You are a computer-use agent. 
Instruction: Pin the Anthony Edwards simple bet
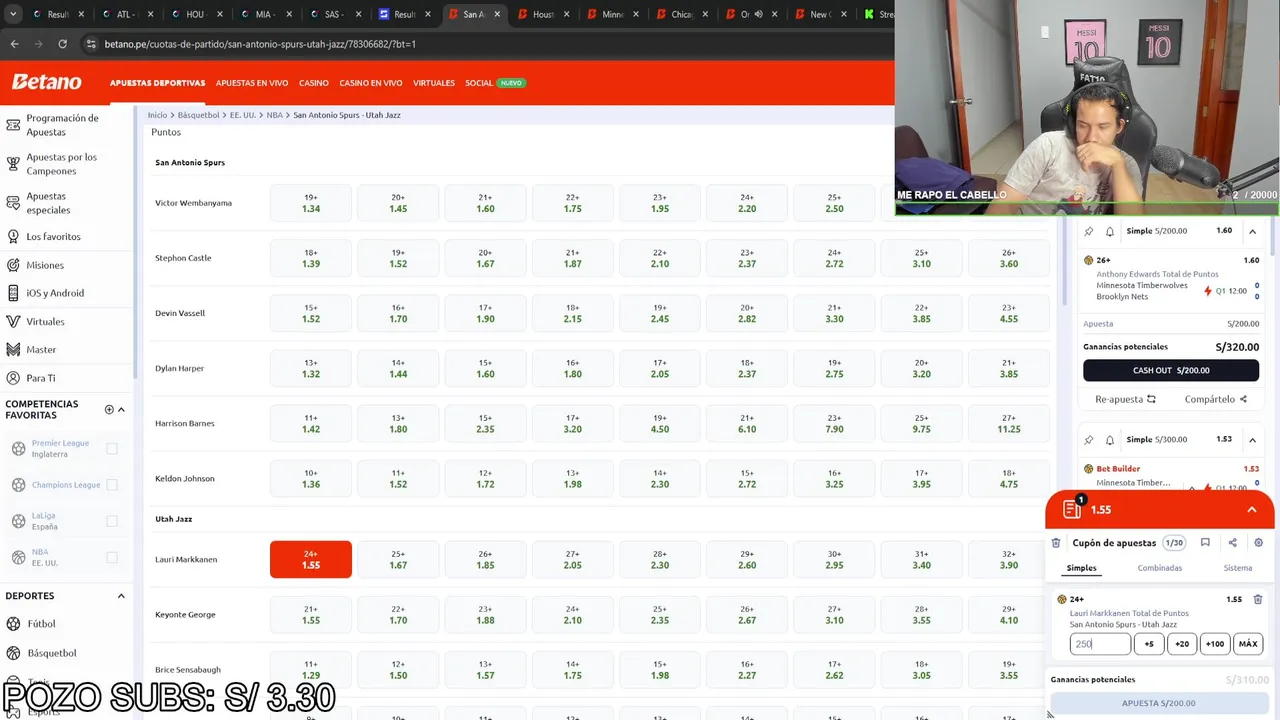pyautogui.click(x=1089, y=231)
